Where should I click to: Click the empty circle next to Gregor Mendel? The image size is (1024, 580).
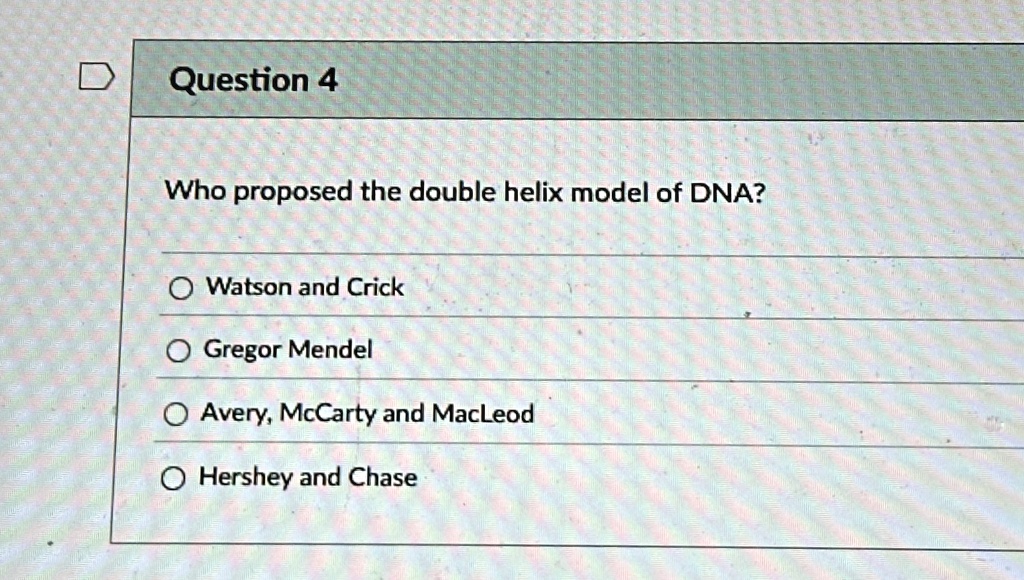click(178, 350)
